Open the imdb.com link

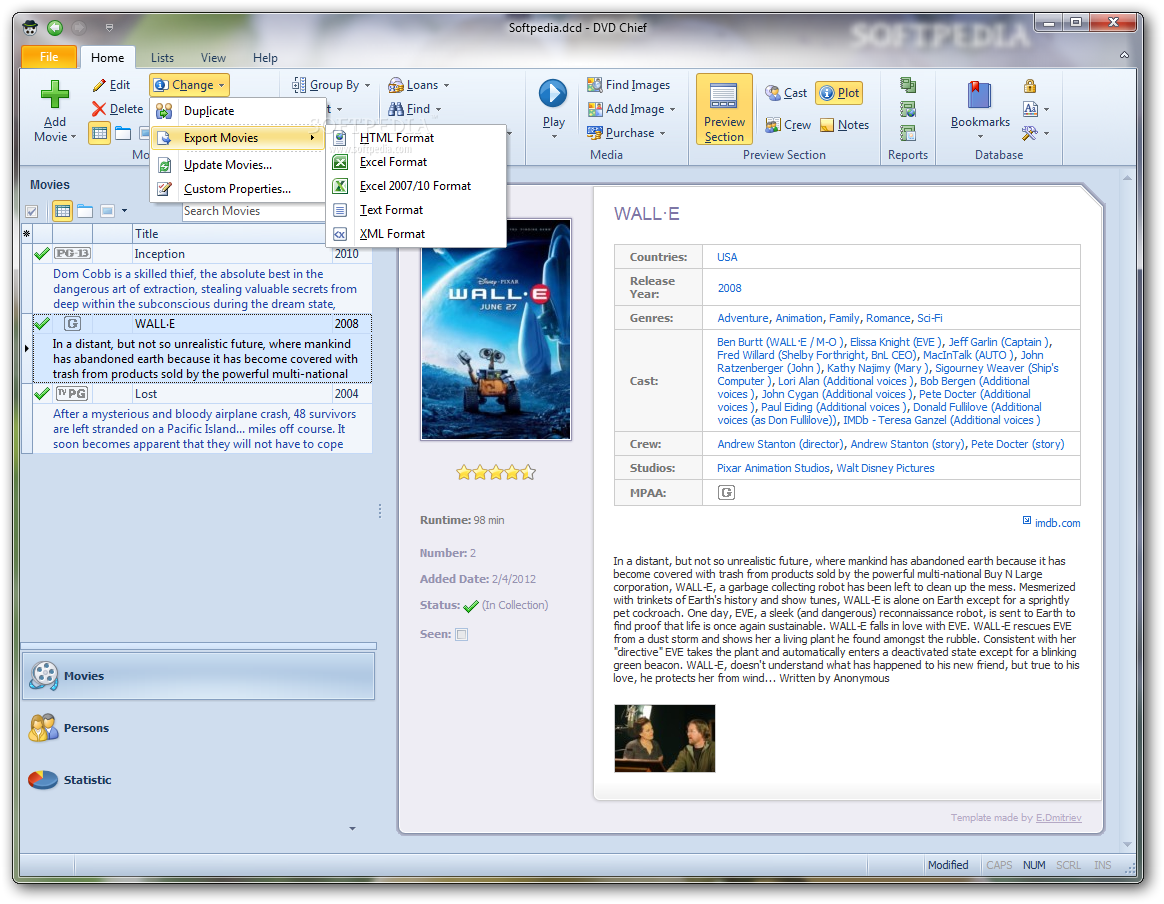coord(1057,523)
